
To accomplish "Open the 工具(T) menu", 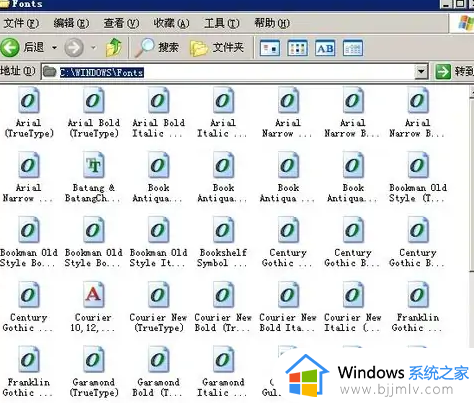I will 222,23.
